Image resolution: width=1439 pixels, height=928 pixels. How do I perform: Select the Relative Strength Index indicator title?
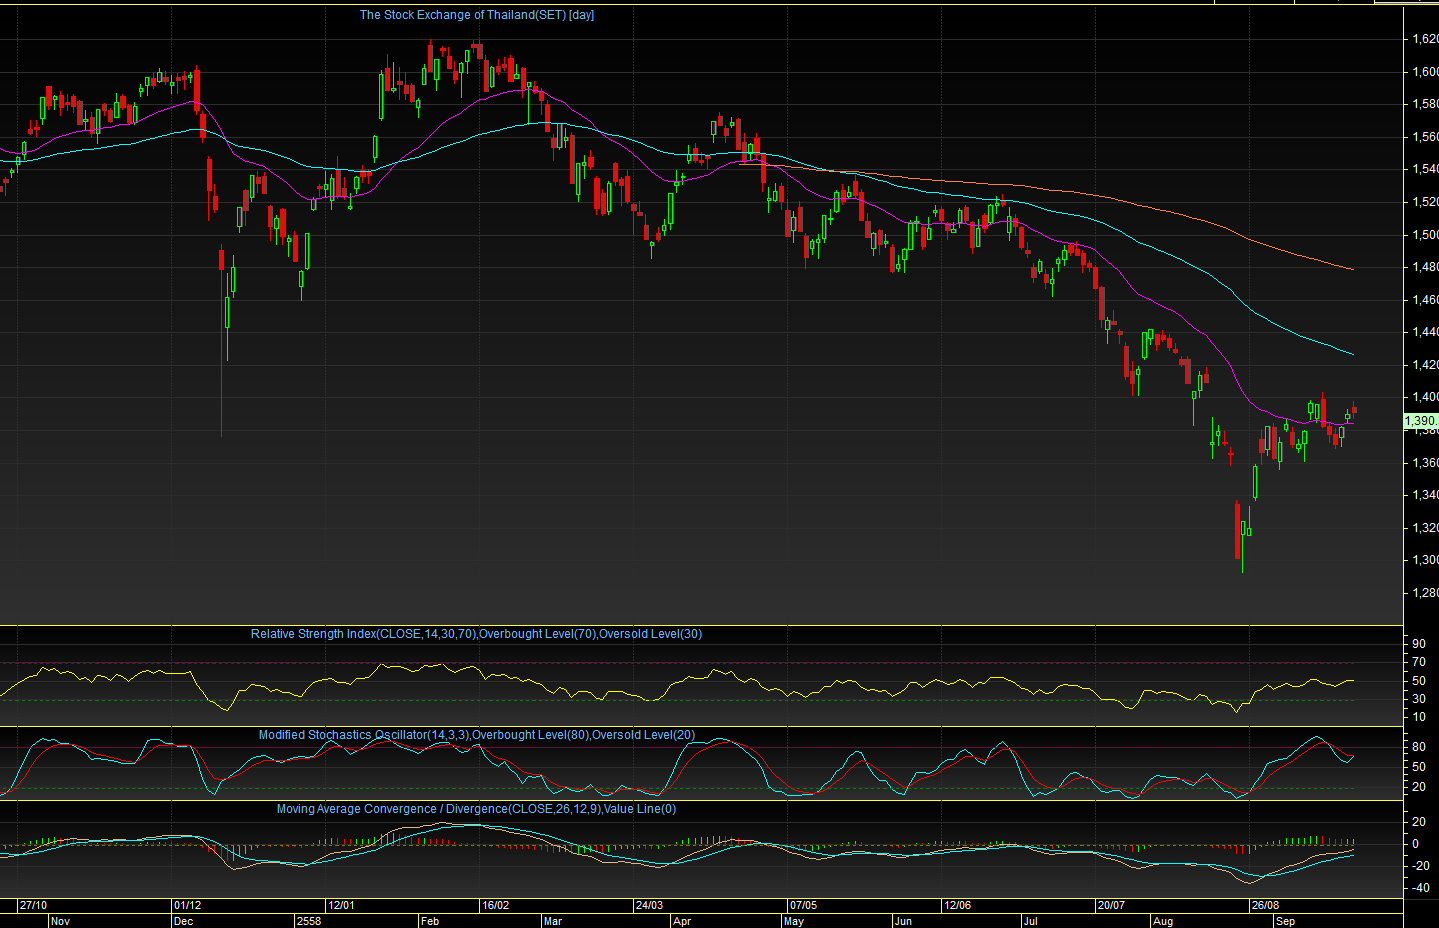(477, 634)
